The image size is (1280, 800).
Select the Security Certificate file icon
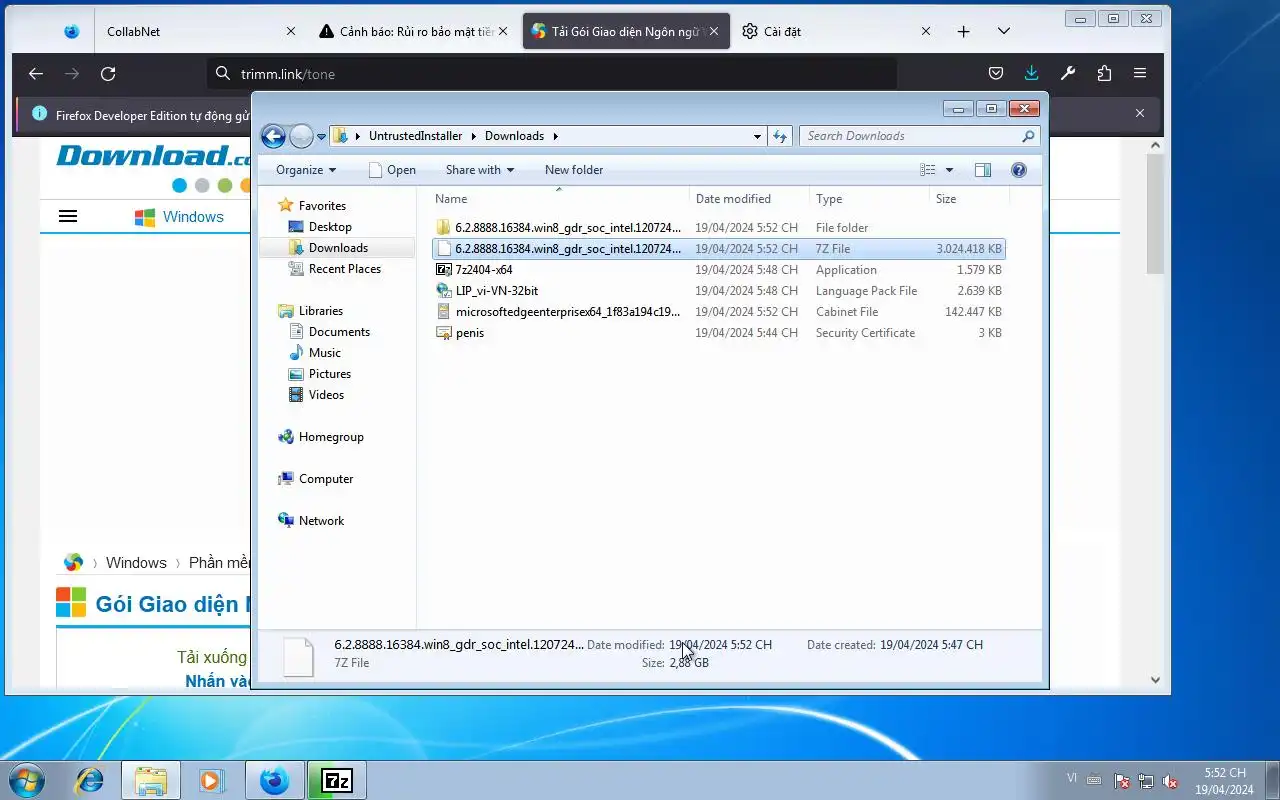pos(444,333)
